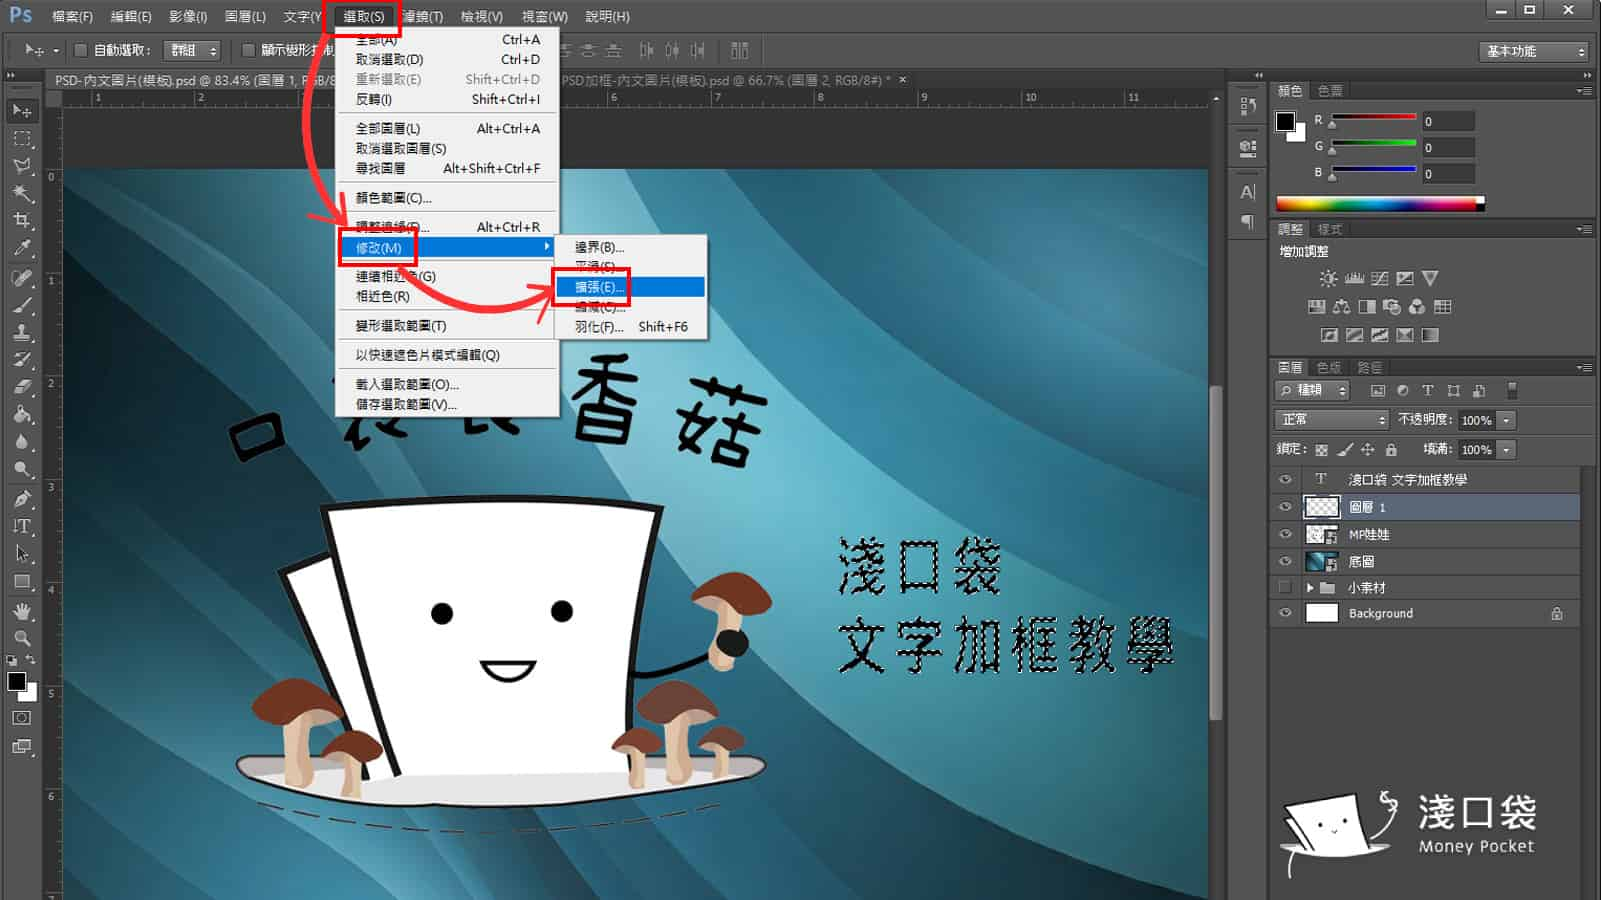This screenshot has height=900, width=1601.
Task: Switch to the 色票 tab
Action: pyautogui.click(x=1330, y=90)
